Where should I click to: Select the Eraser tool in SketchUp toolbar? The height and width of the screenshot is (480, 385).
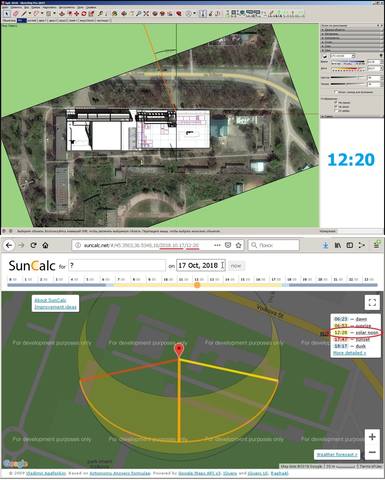(15, 14)
